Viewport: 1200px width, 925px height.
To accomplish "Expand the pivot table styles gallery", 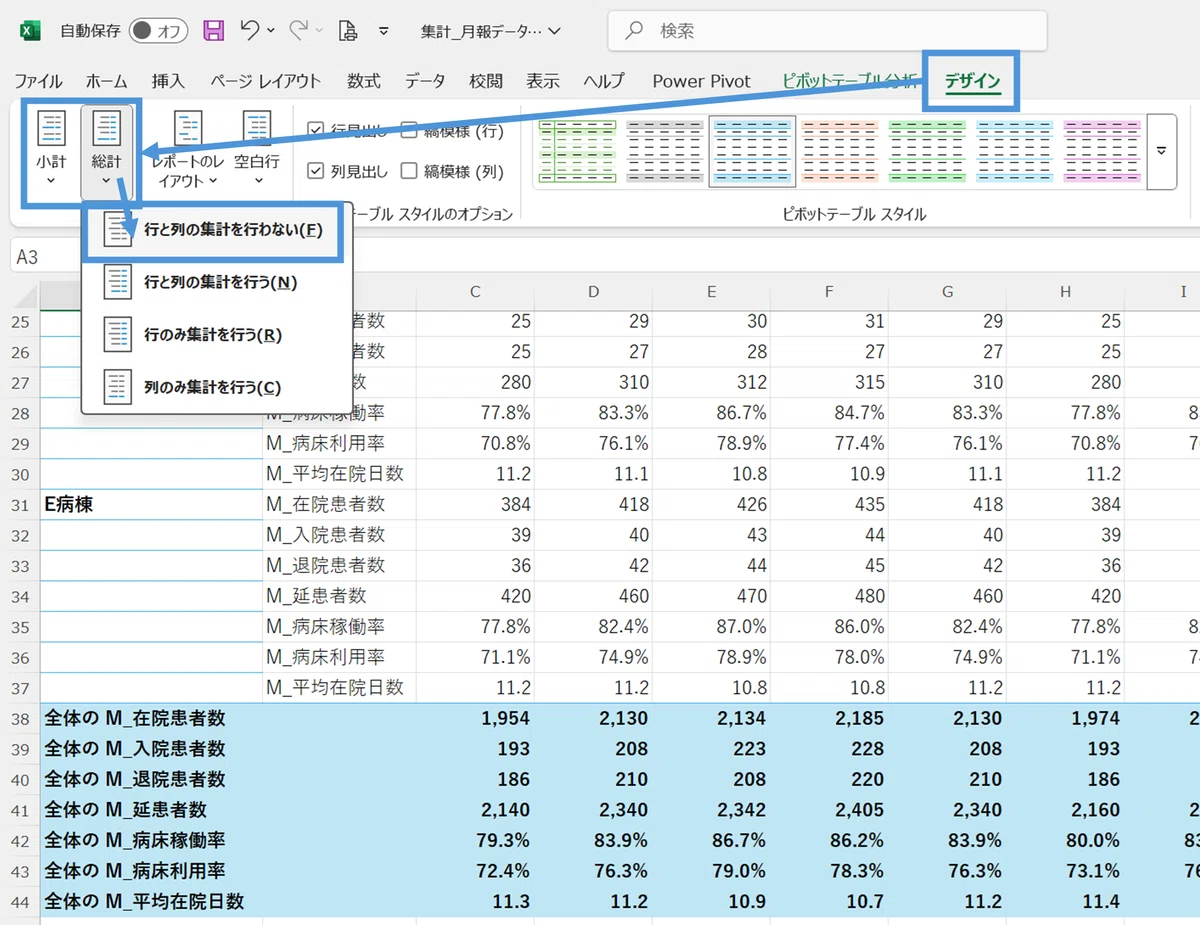I will pos(1162,152).
